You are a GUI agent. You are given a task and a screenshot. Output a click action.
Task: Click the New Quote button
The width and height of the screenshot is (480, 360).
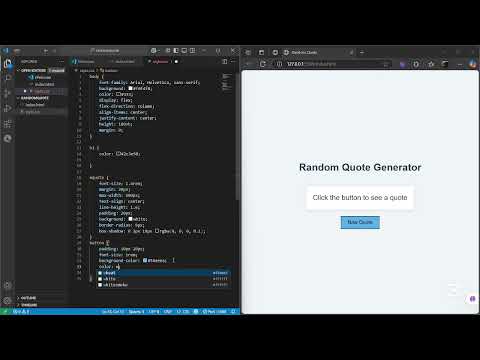tap(360, 222)
